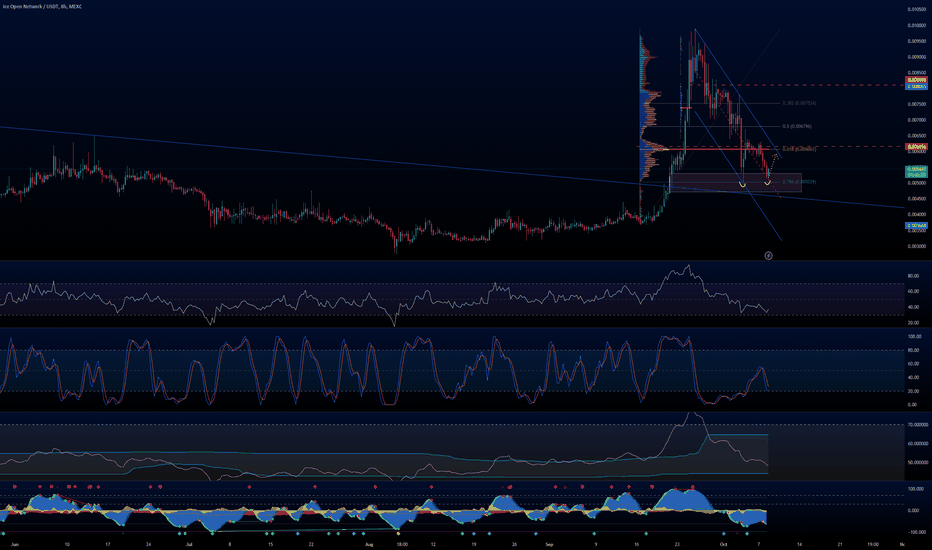Click the circular event icon below the candles
The height and width of the screenshot is (550, 932).
pyautogui.click(x=768, y=256)
